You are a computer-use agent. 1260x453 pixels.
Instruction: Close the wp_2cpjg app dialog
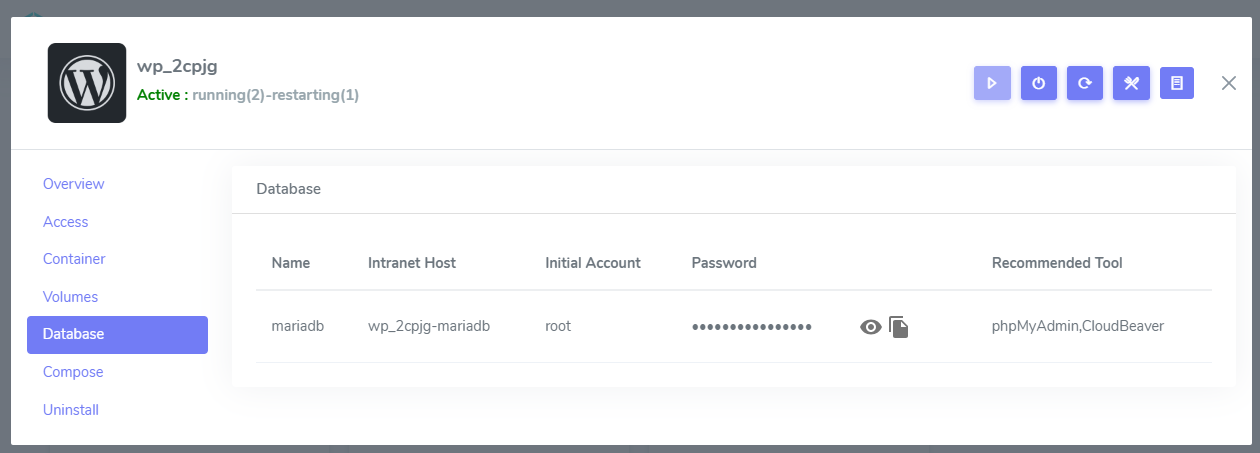[x=1229, y=83]
